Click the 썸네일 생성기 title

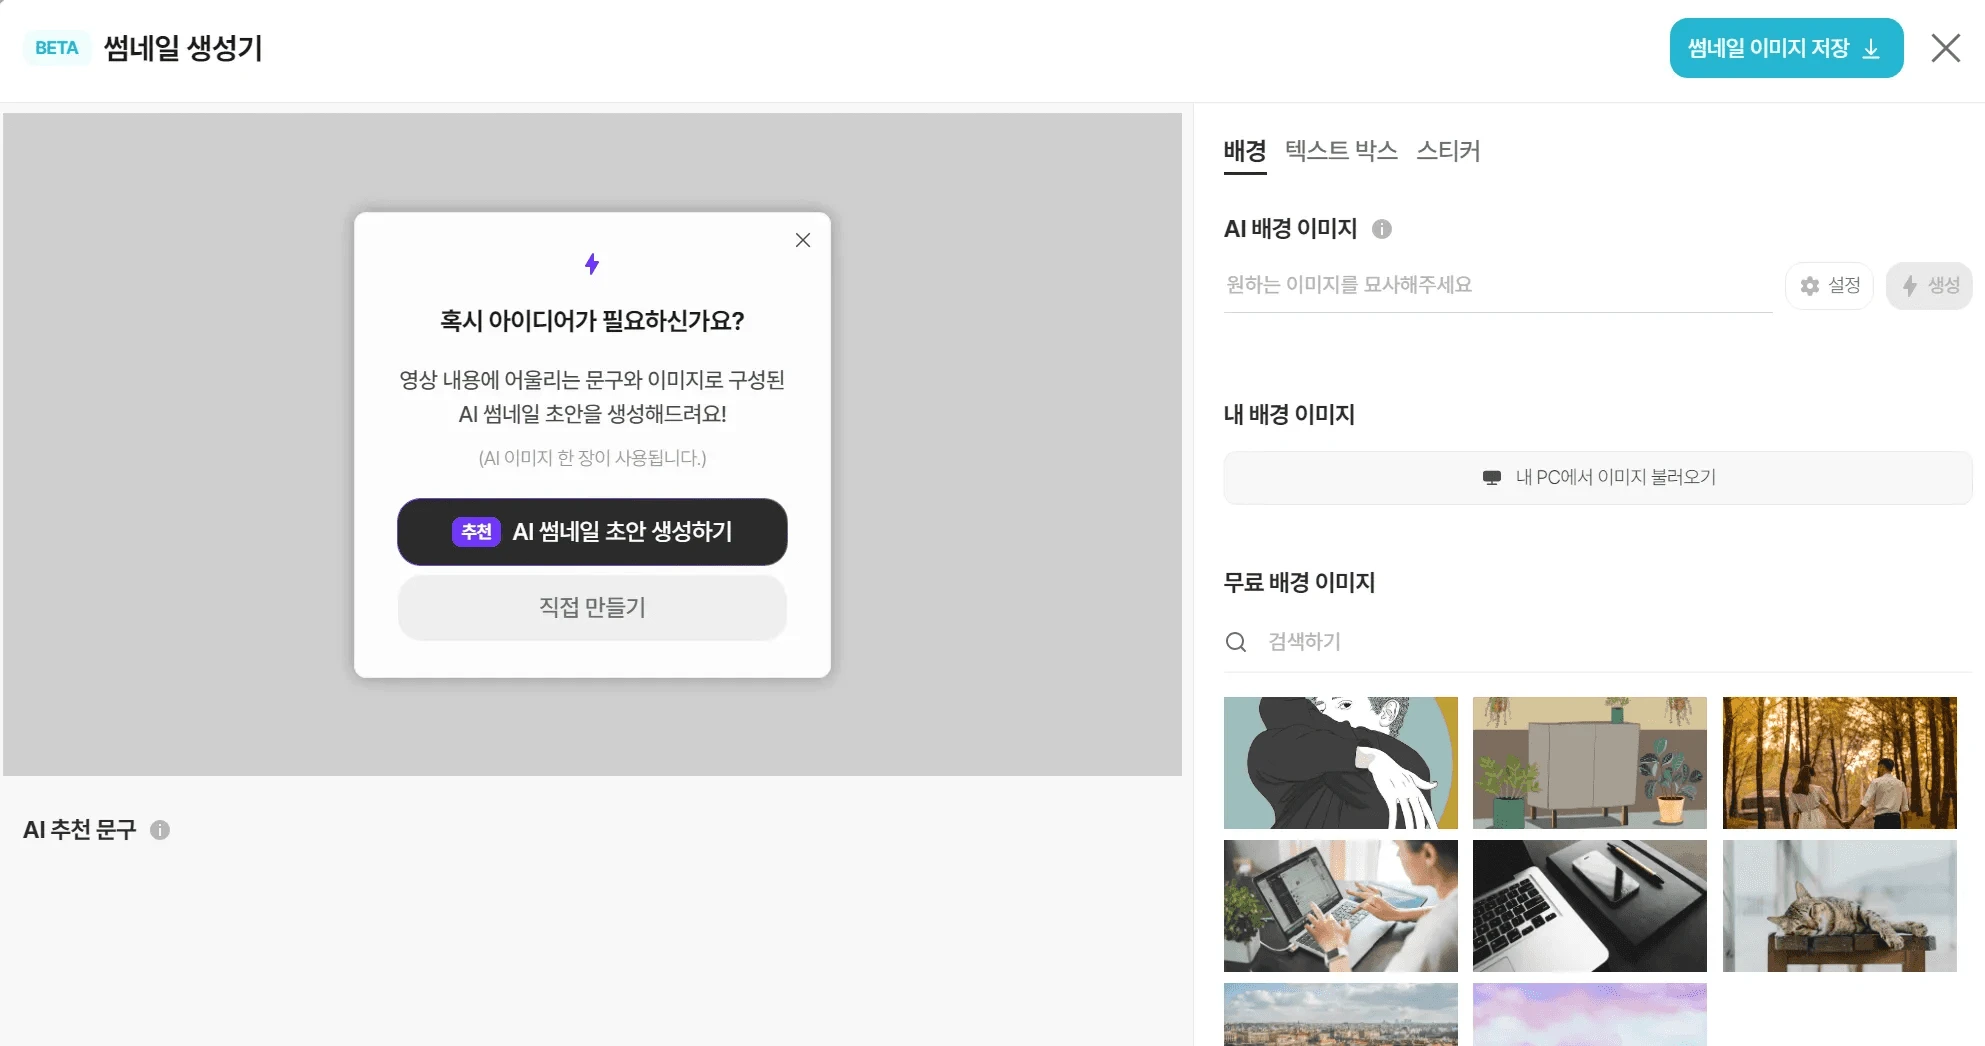183,48
